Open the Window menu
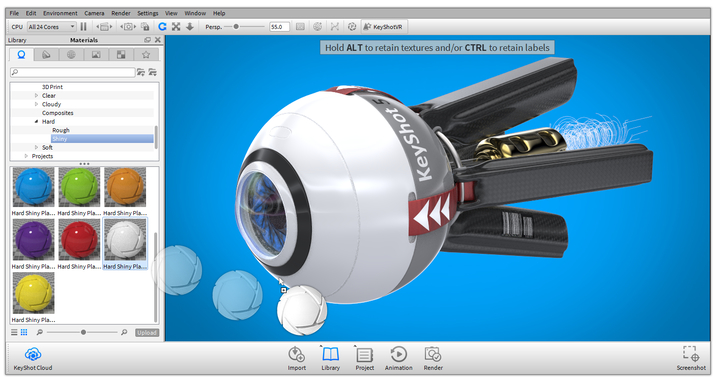Viewport: 716px width, 380px height. tap(195, 13)
